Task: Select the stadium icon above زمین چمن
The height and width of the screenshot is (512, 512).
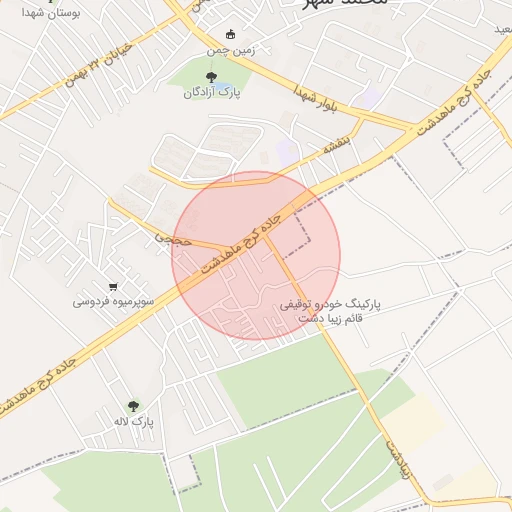Action: (230, 34)
